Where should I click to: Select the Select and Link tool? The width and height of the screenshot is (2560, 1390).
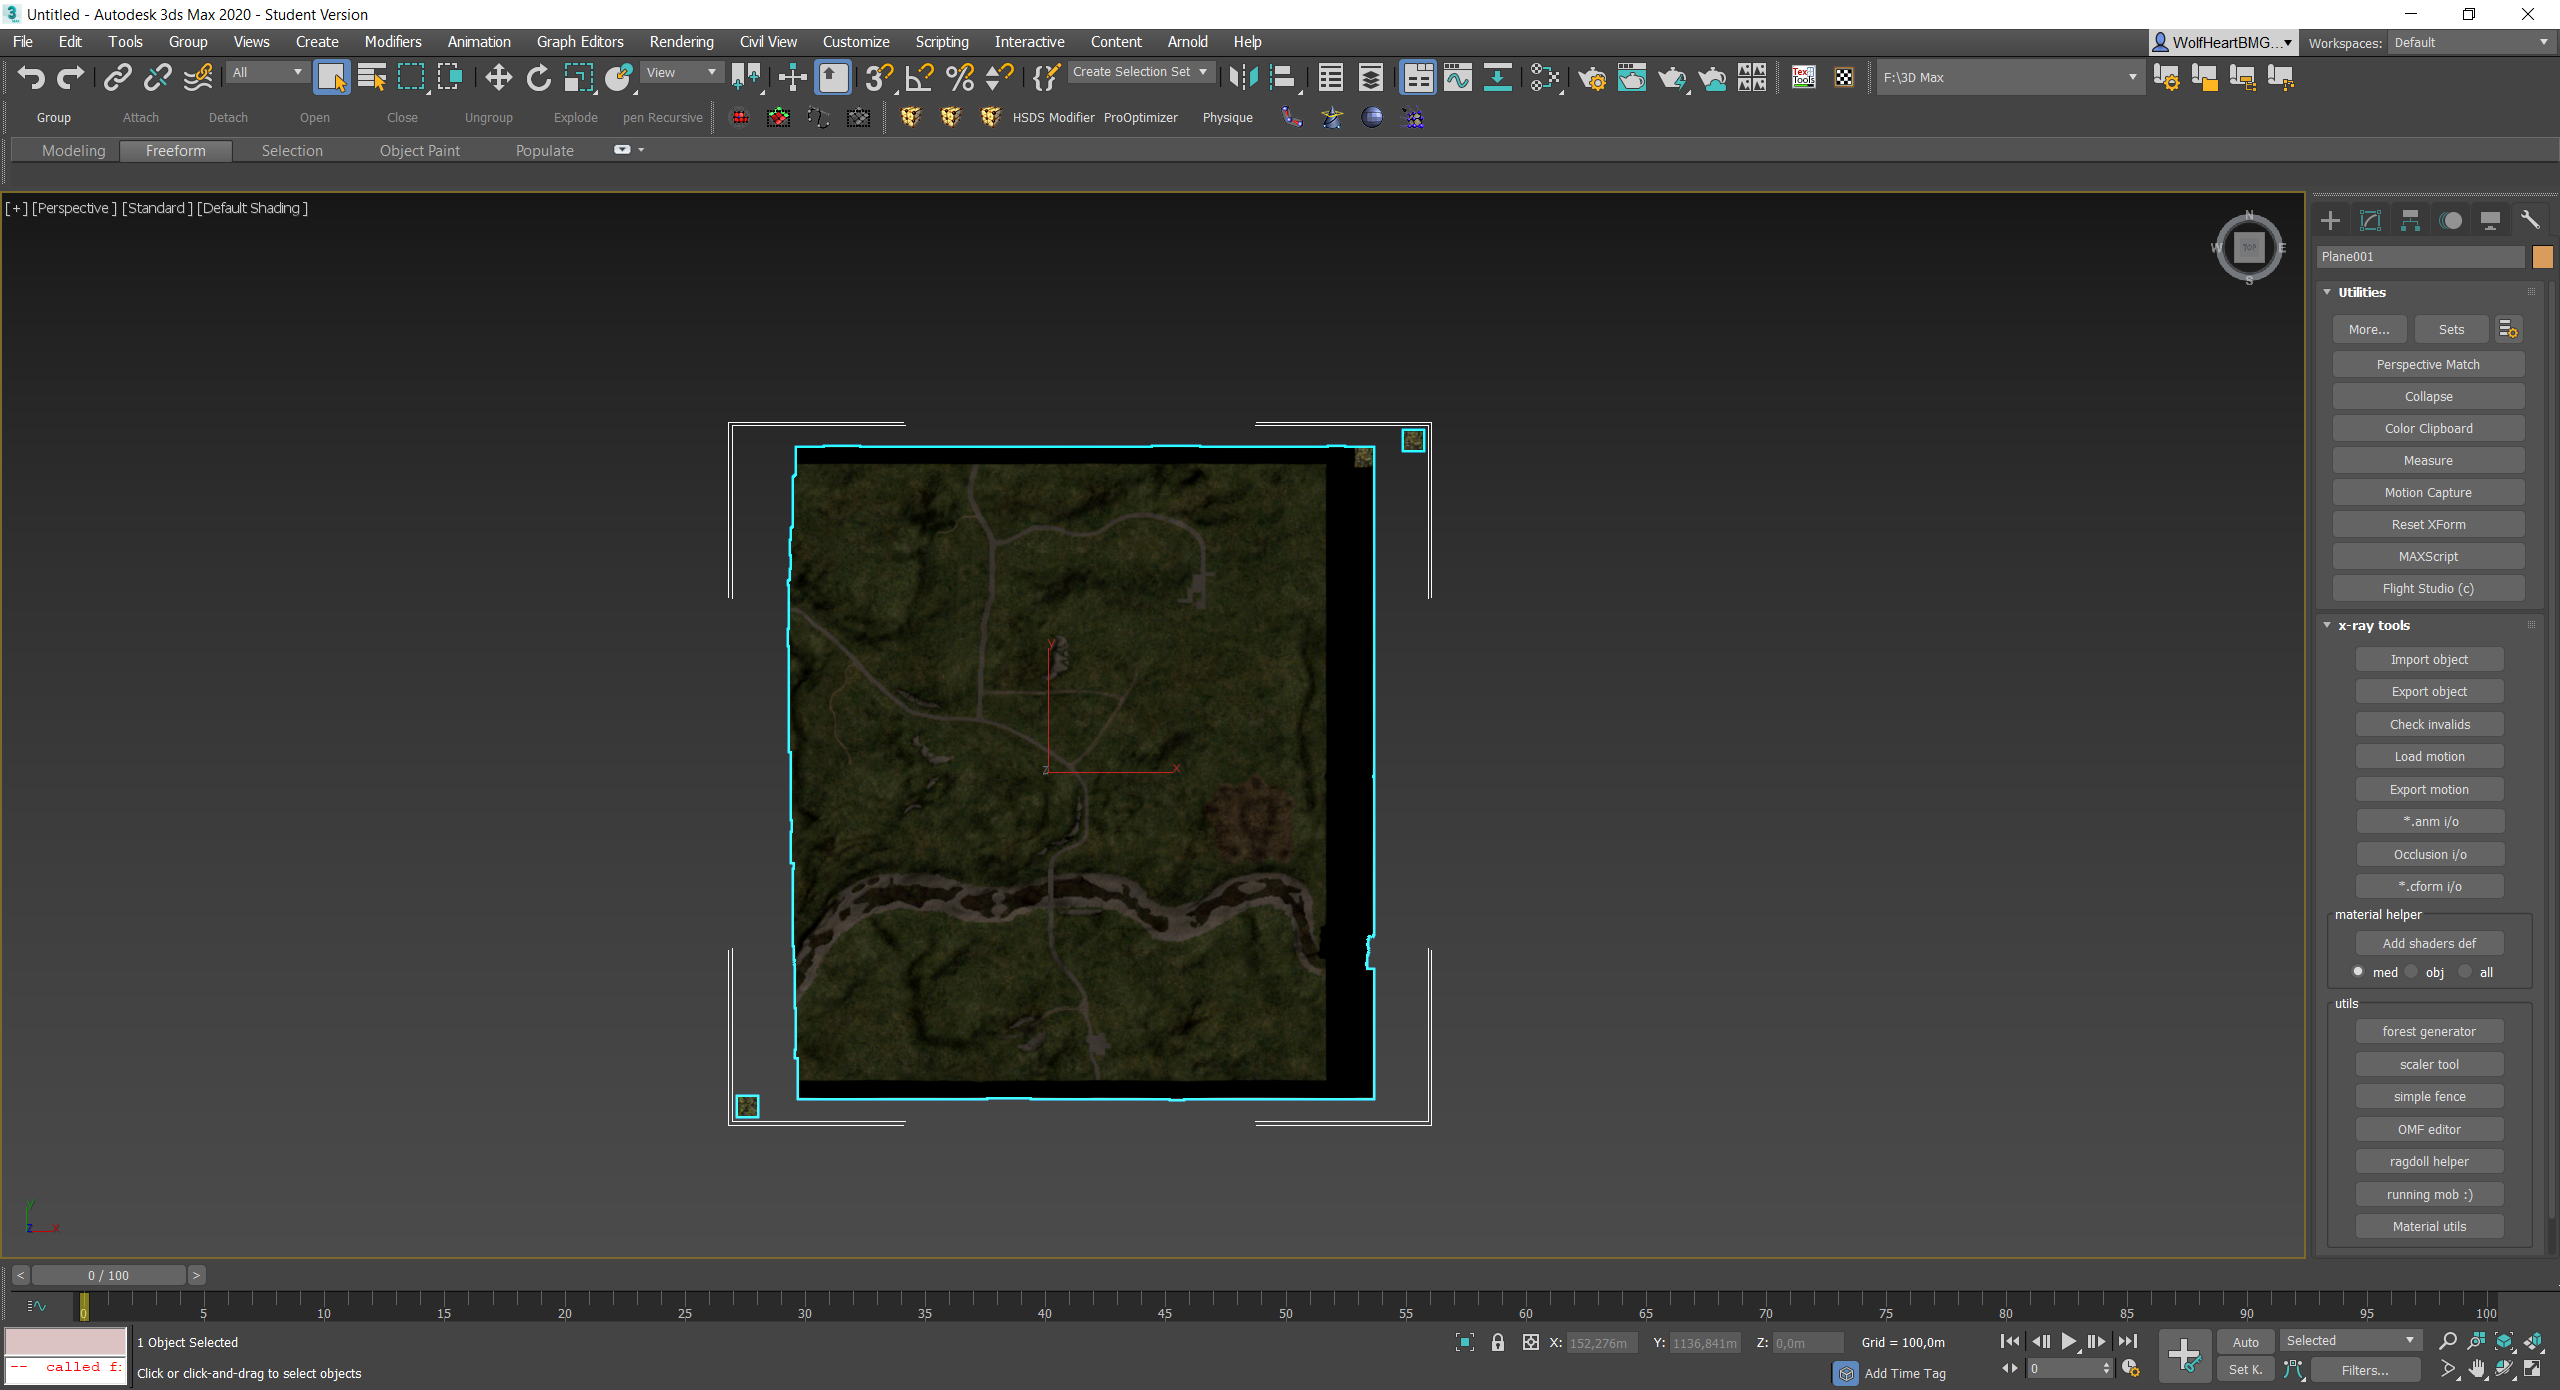point(118,77)
